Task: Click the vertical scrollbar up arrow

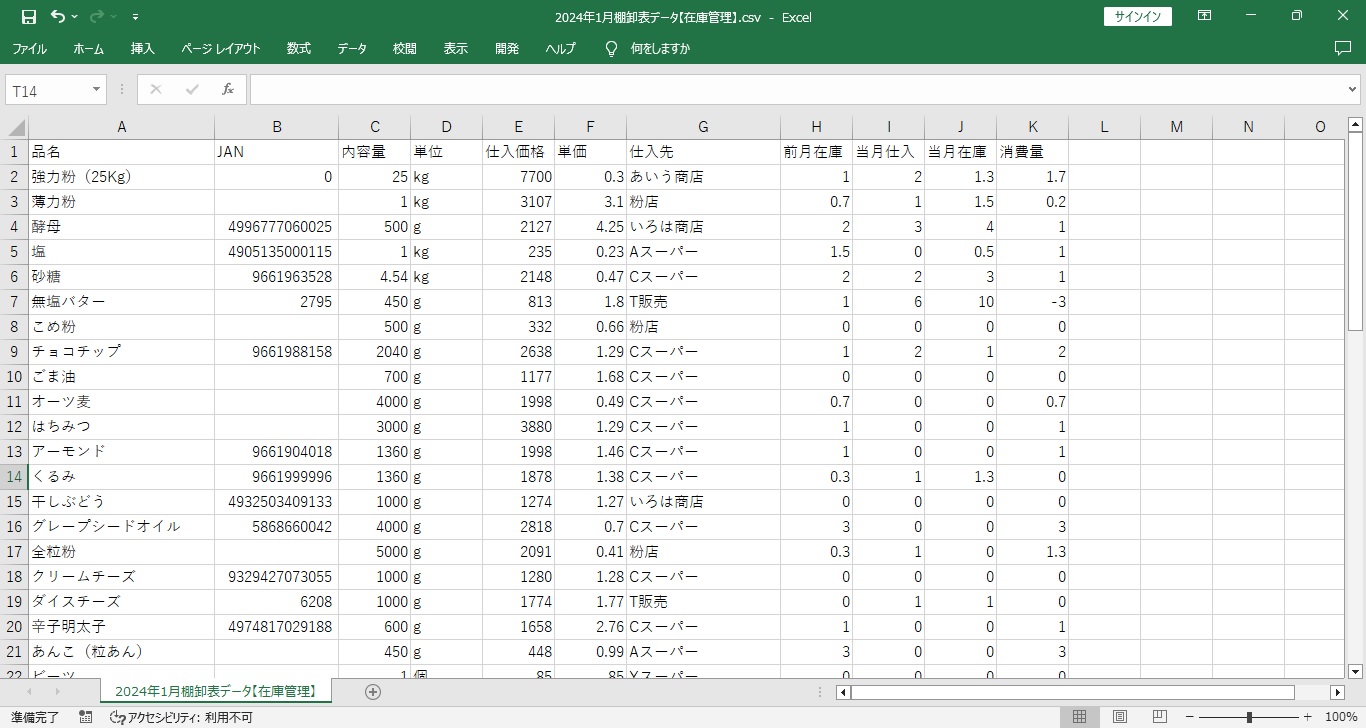Action: (1355, 125)
